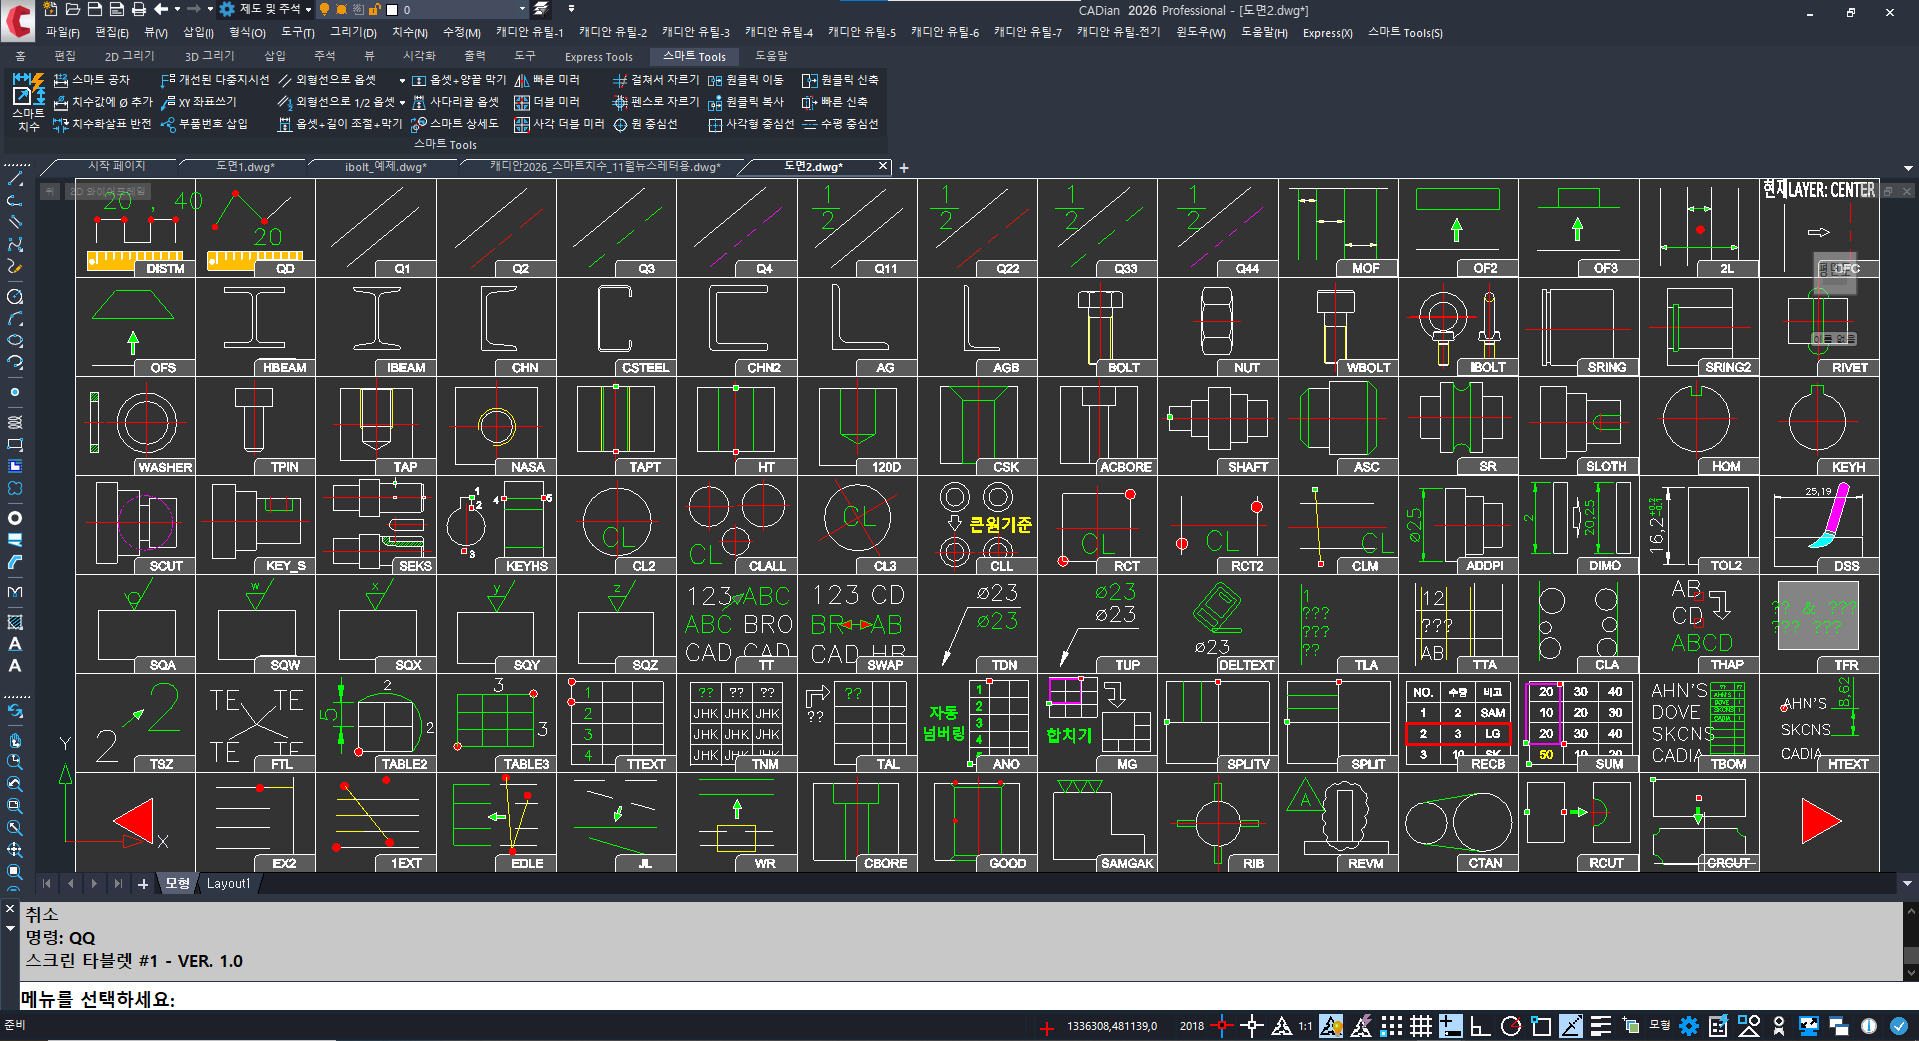Click the print icon in quick access toolbar
This screenshot has height=1041, width=1919.
point(138,9)
